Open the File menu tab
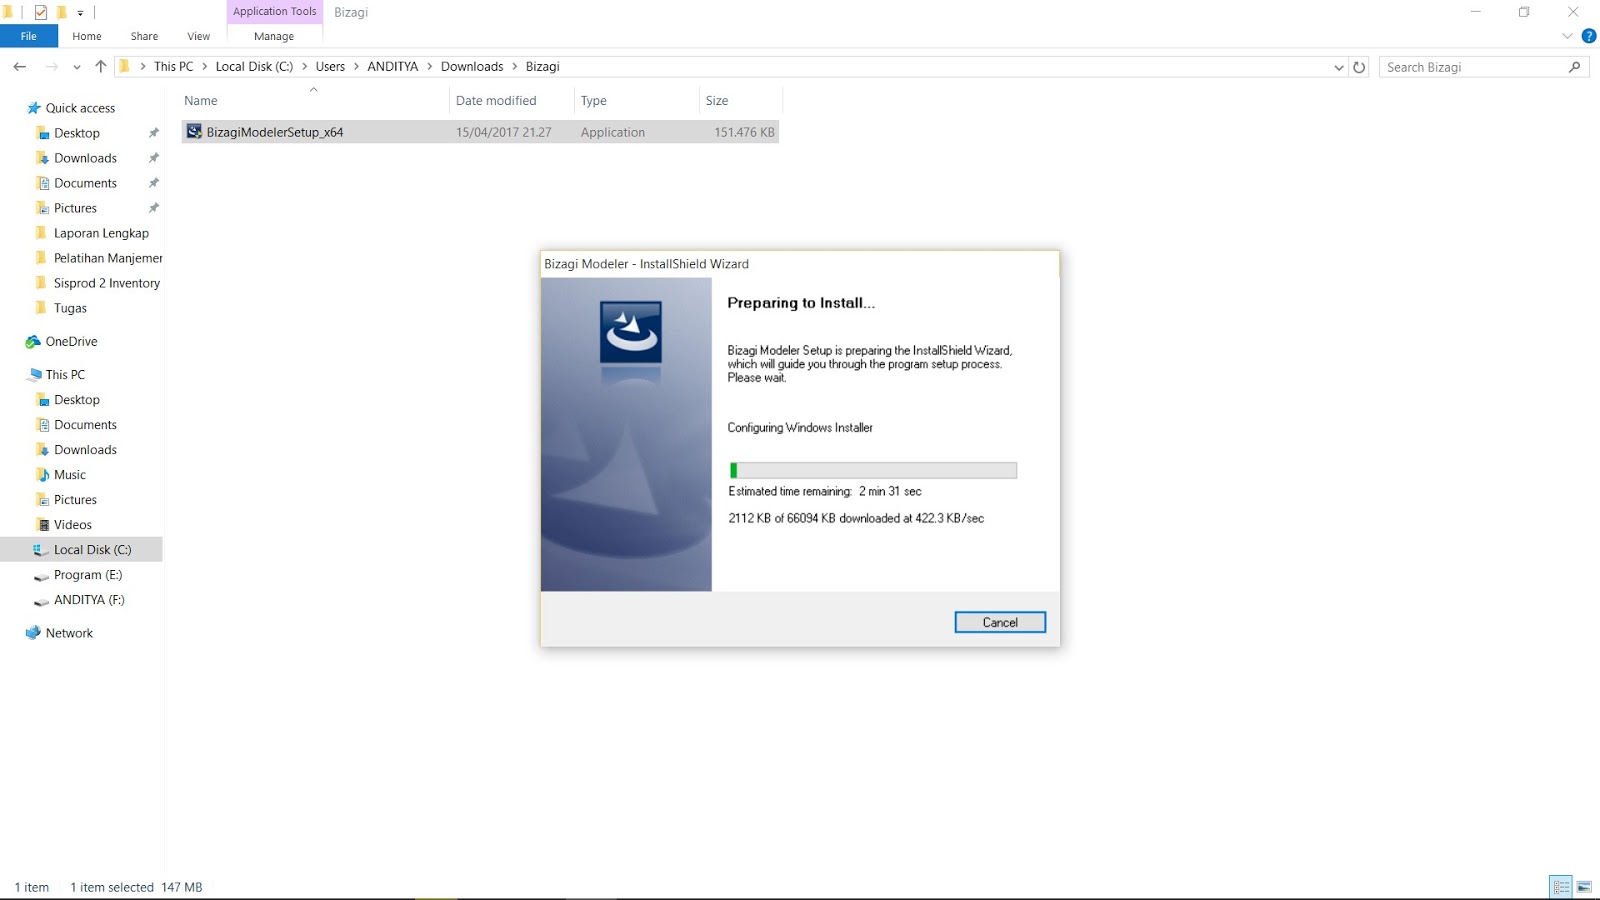This screenshot has width=1600, height=900. [29, 36]
